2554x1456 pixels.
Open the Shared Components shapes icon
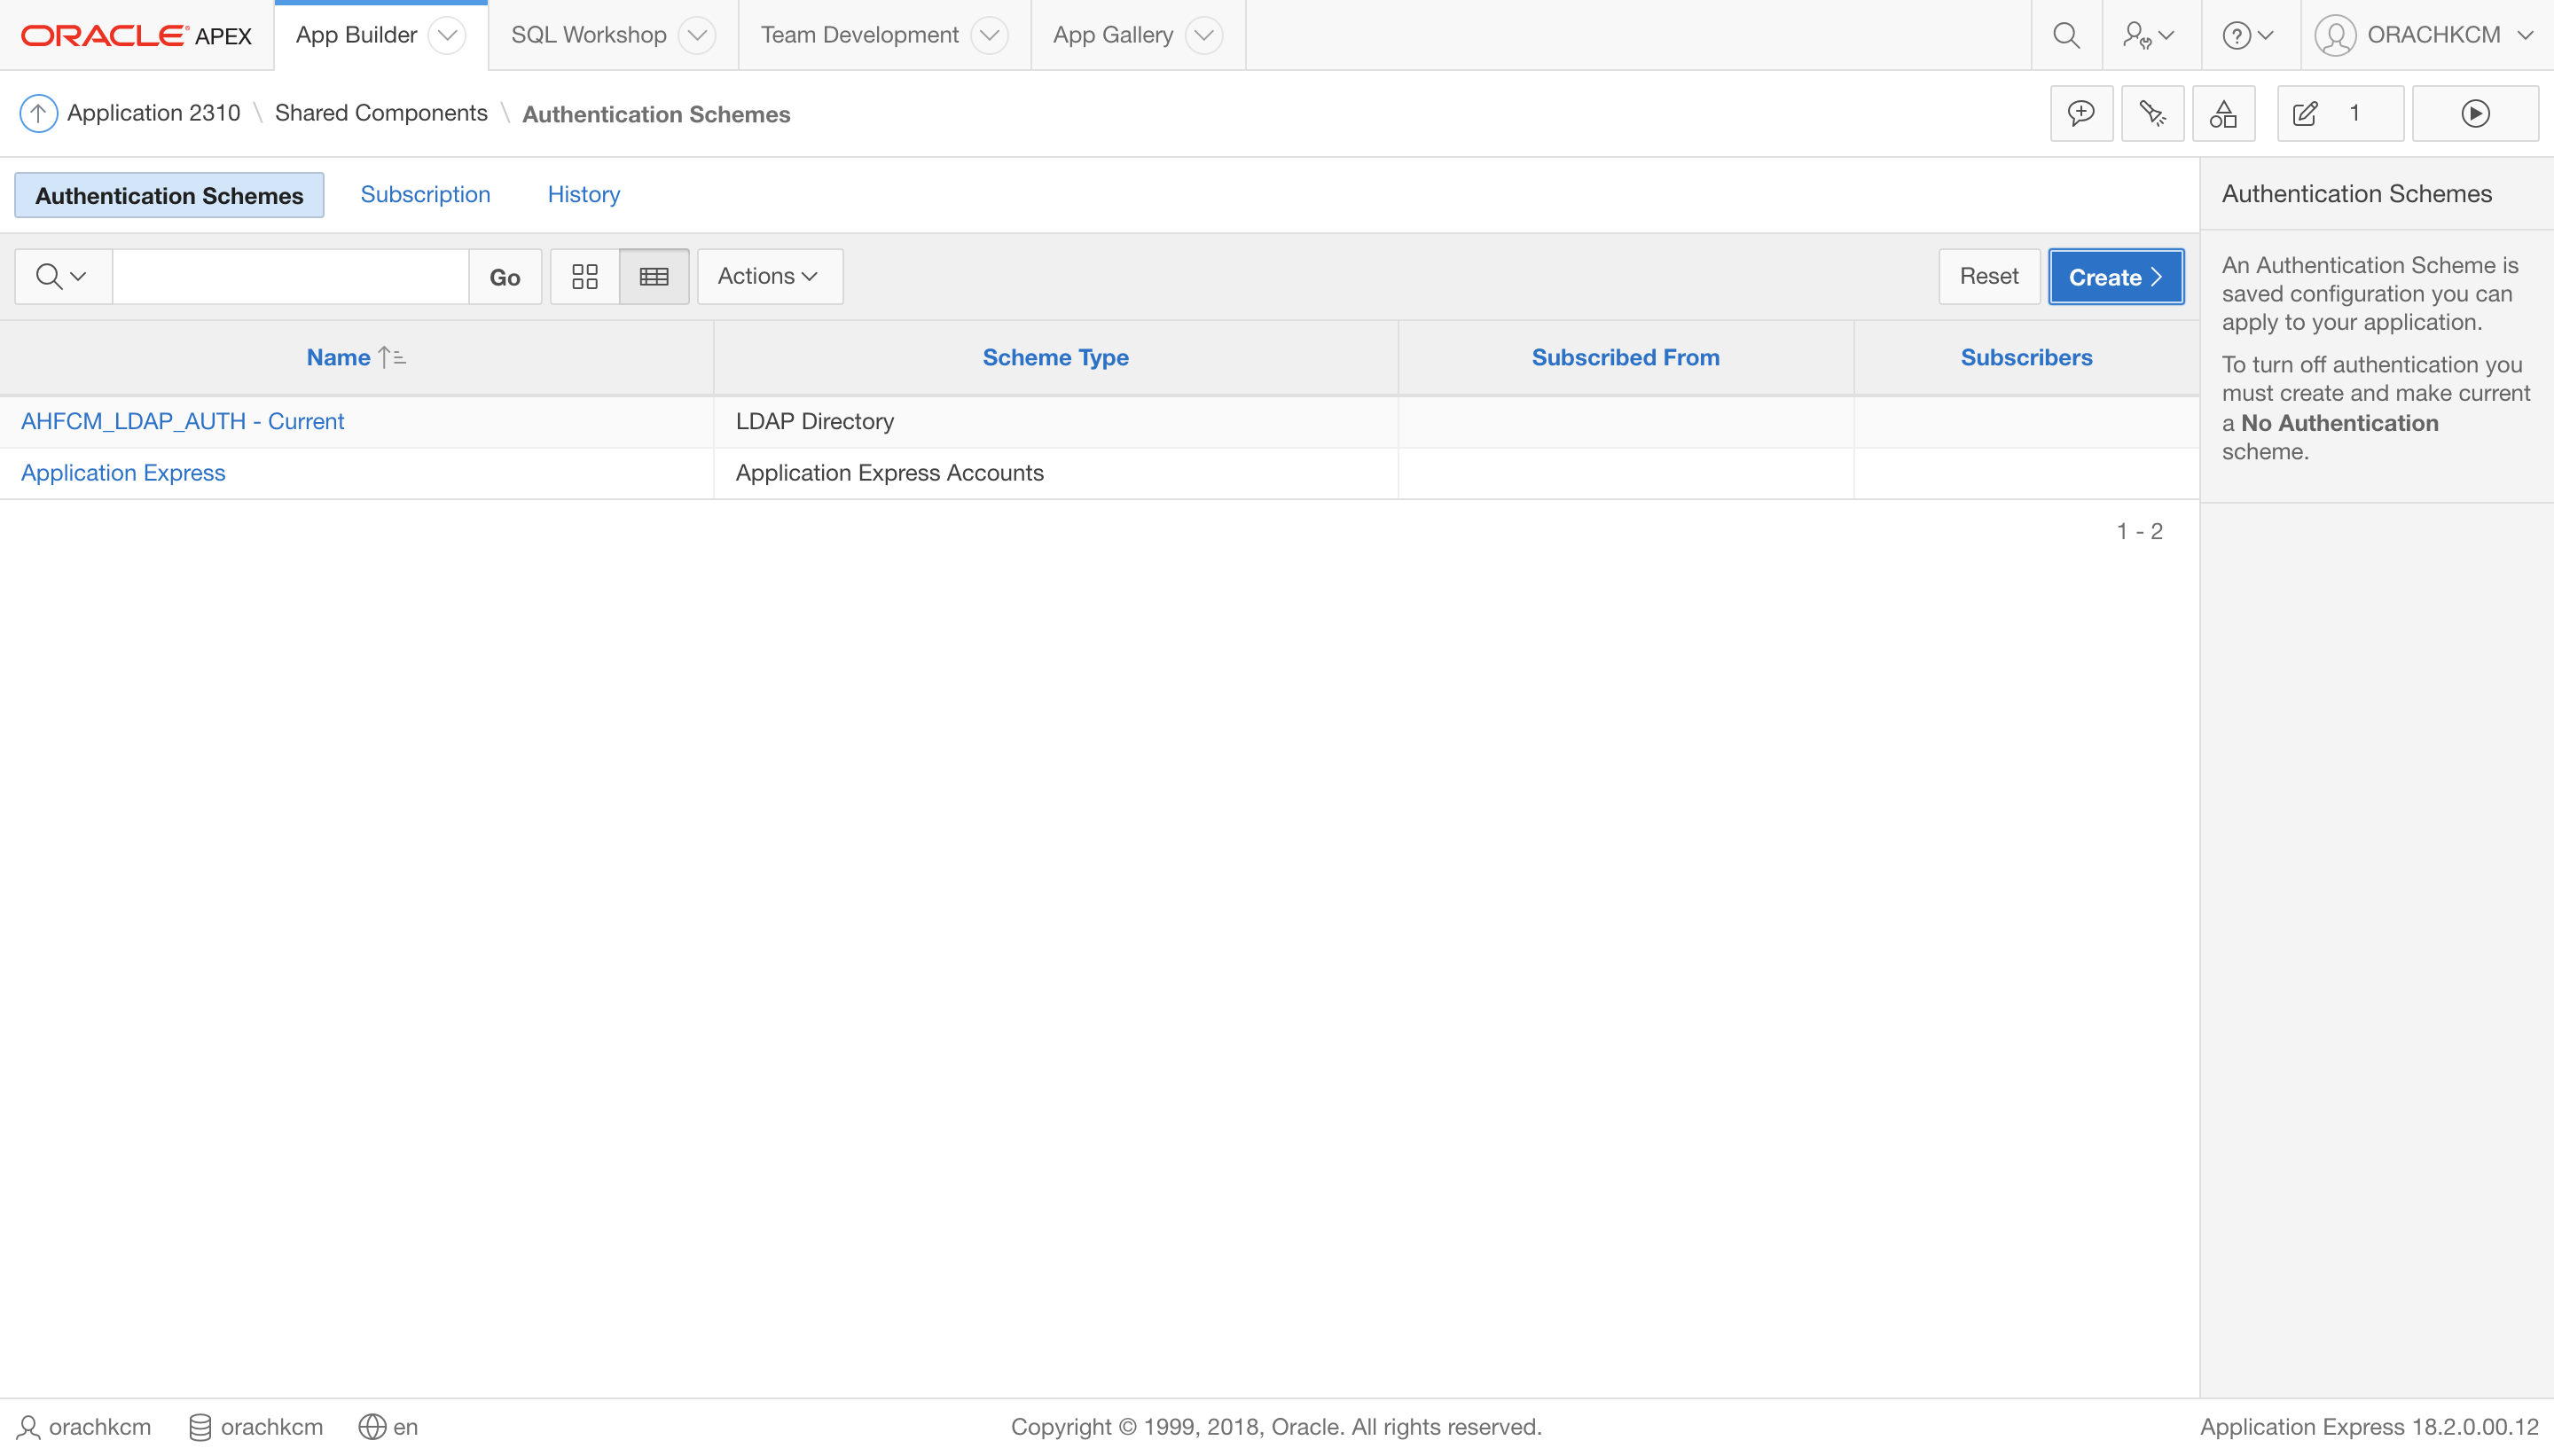pos(2223,114)
